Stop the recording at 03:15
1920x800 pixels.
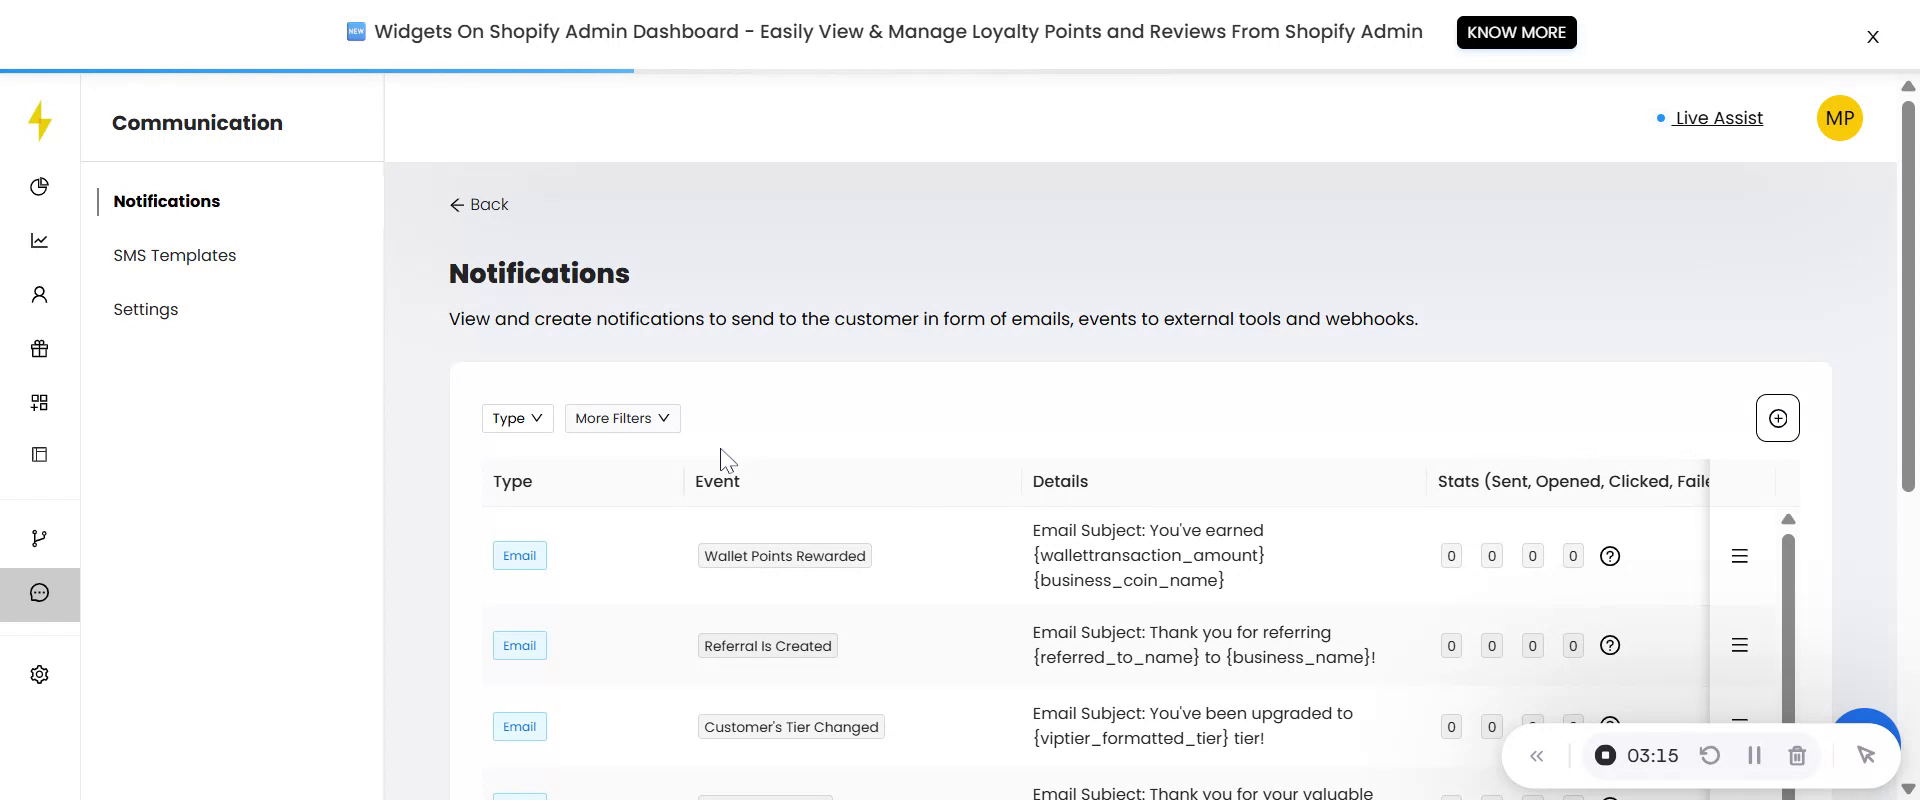pyautogui.click(x=1605, y=756)
